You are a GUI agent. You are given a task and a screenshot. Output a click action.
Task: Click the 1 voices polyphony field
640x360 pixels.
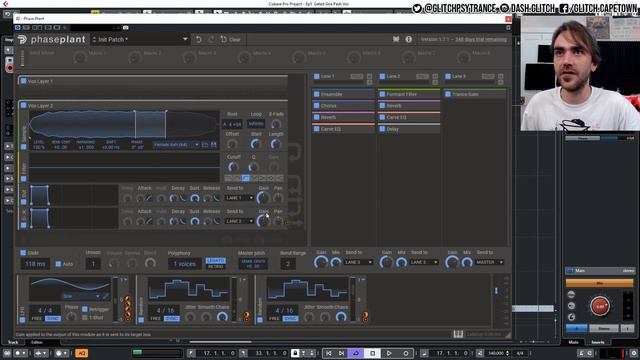[x=184, y=264]
